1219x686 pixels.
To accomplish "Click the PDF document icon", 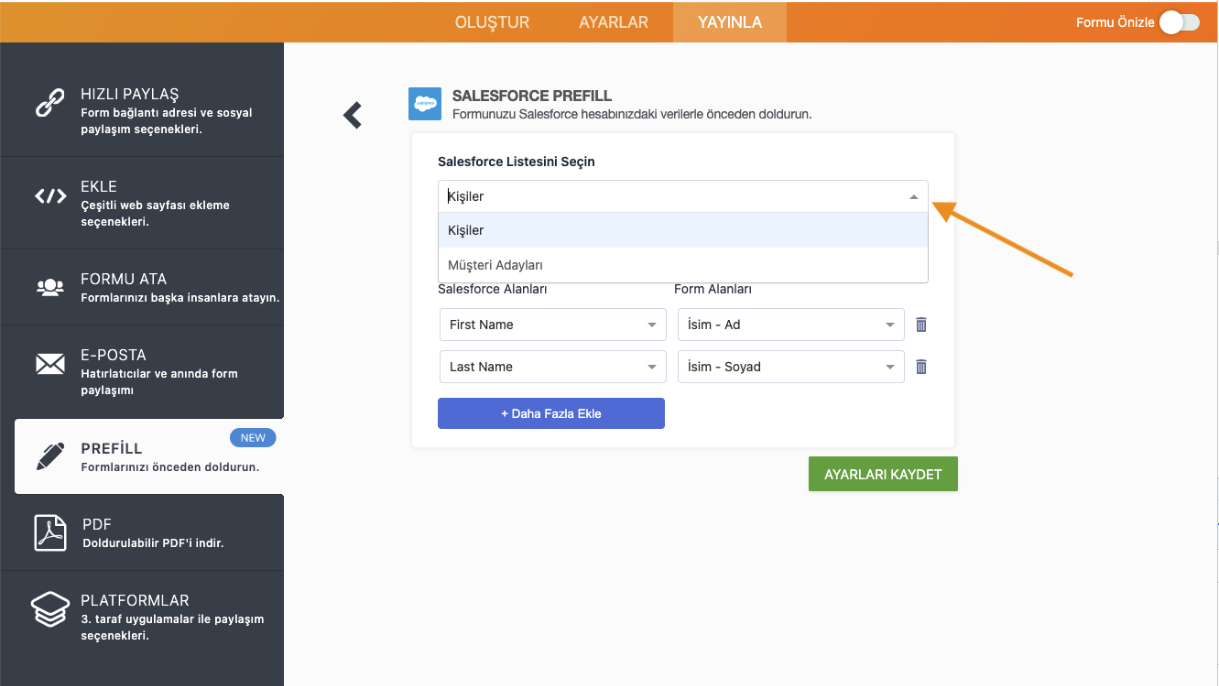I will 50,533.
